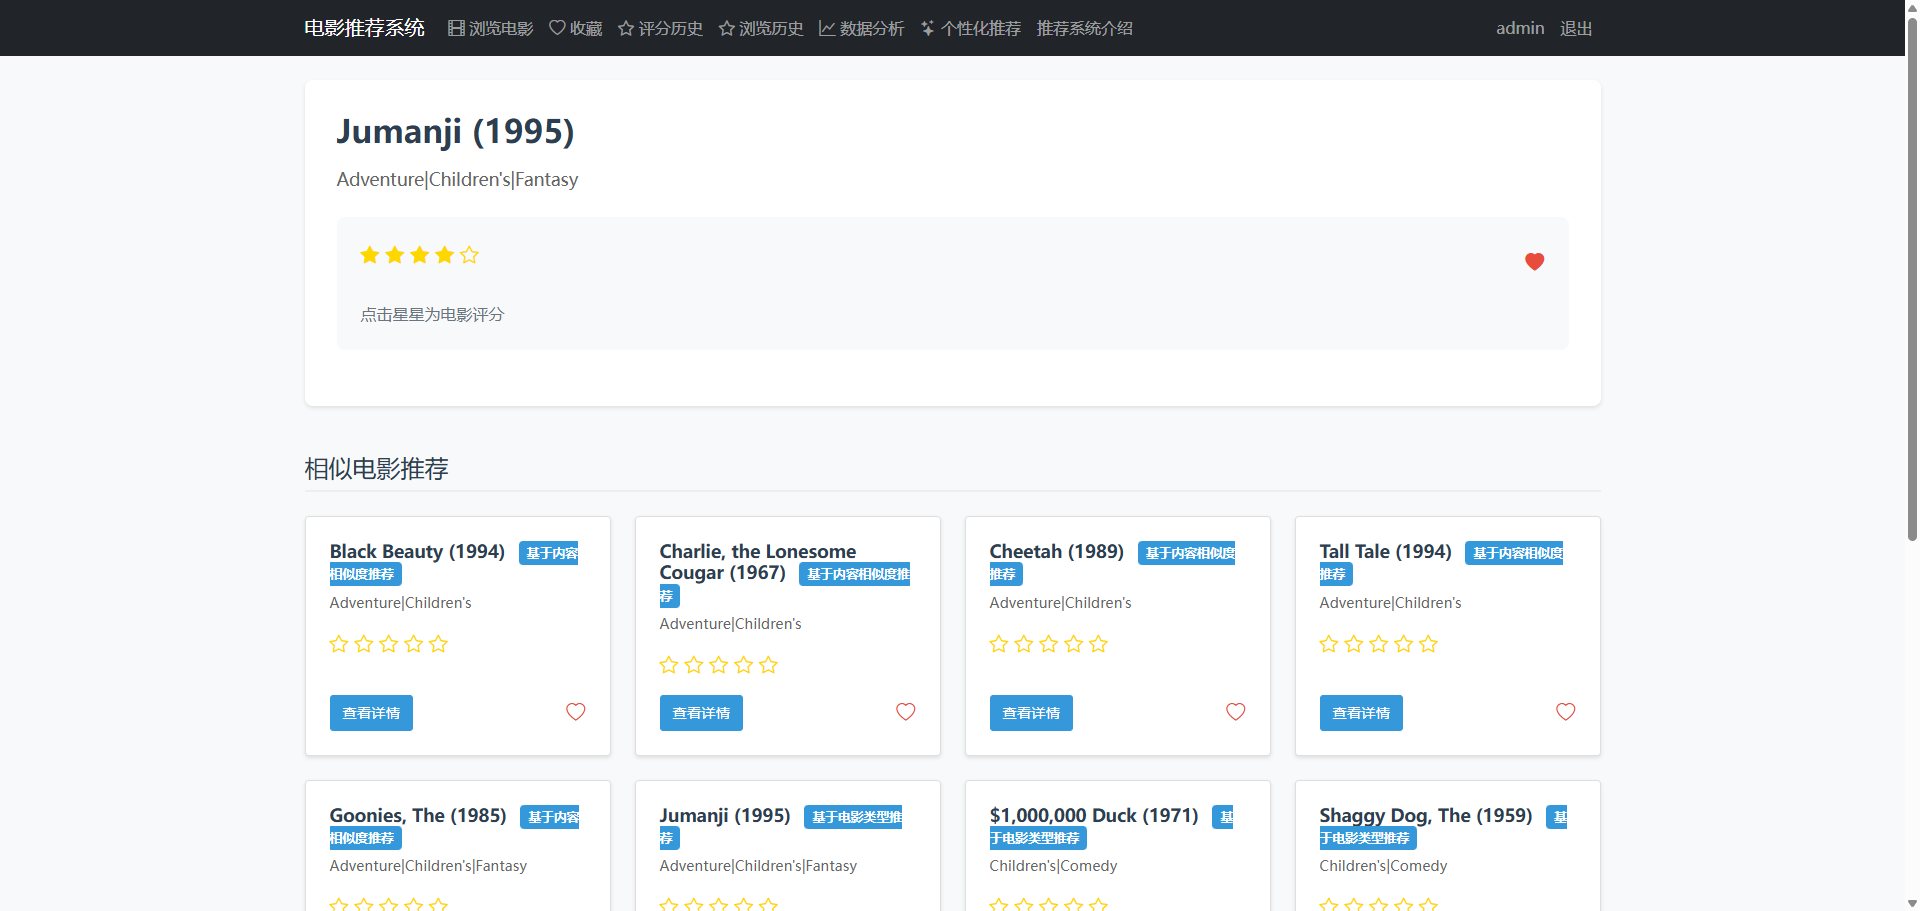Screen dimensions: 1920x911
Task: Favorite Cheetah (1989) with heart icon
Action: coord(1236,712)
